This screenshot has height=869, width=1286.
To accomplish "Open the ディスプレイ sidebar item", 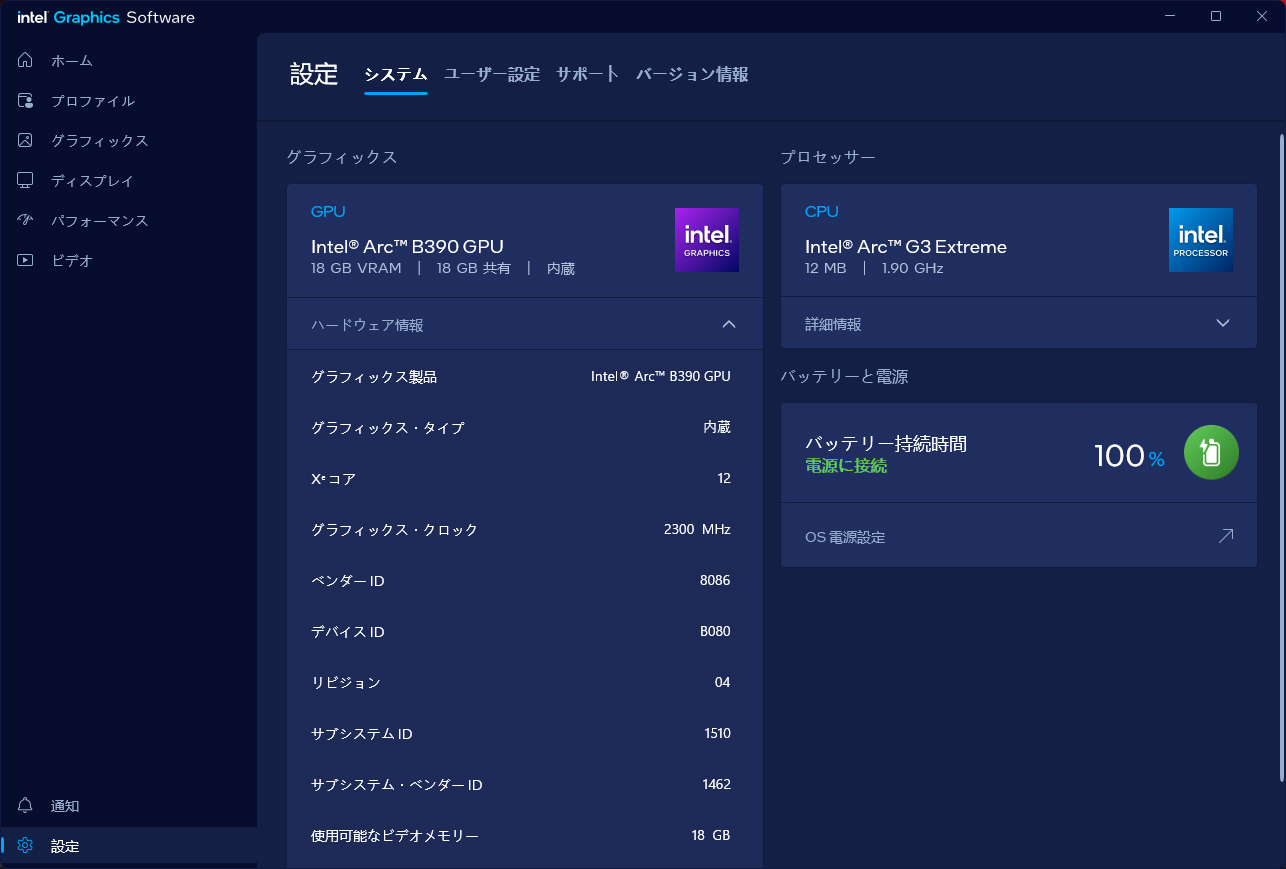I will [x=128, y=181].
